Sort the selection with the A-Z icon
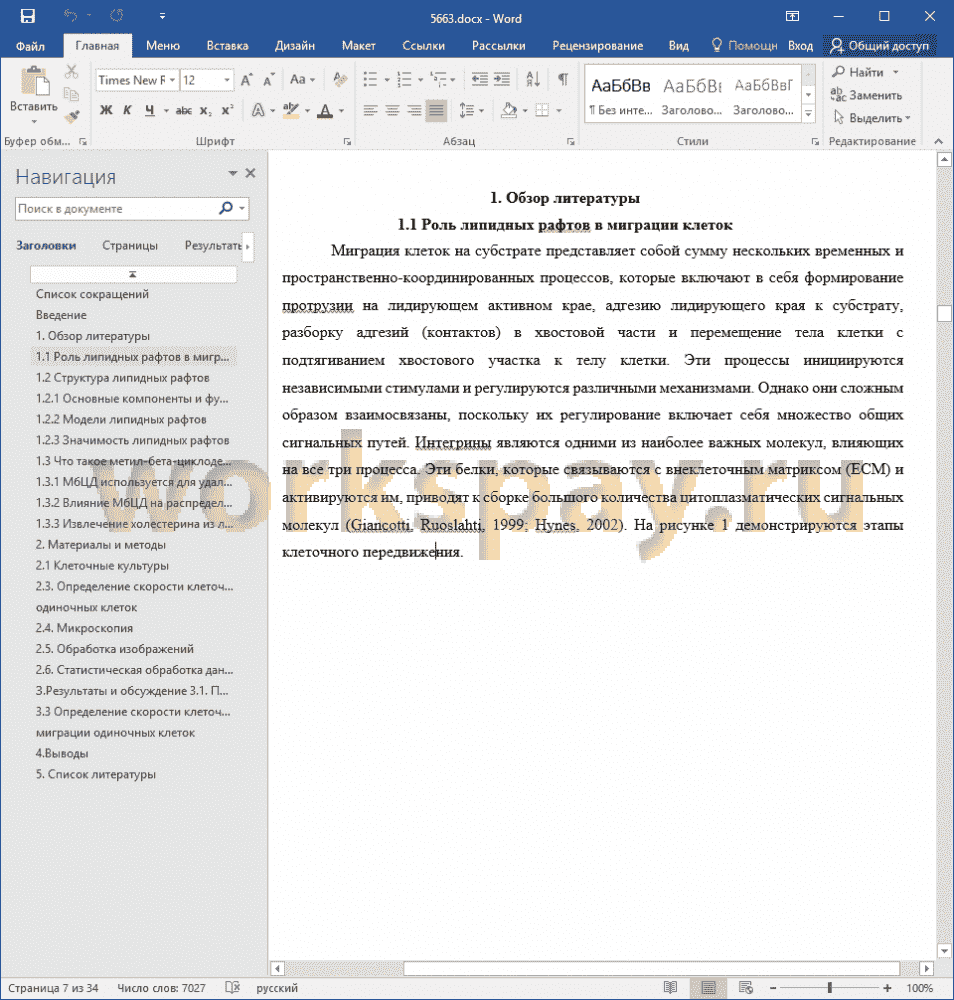 click(533, 79)
